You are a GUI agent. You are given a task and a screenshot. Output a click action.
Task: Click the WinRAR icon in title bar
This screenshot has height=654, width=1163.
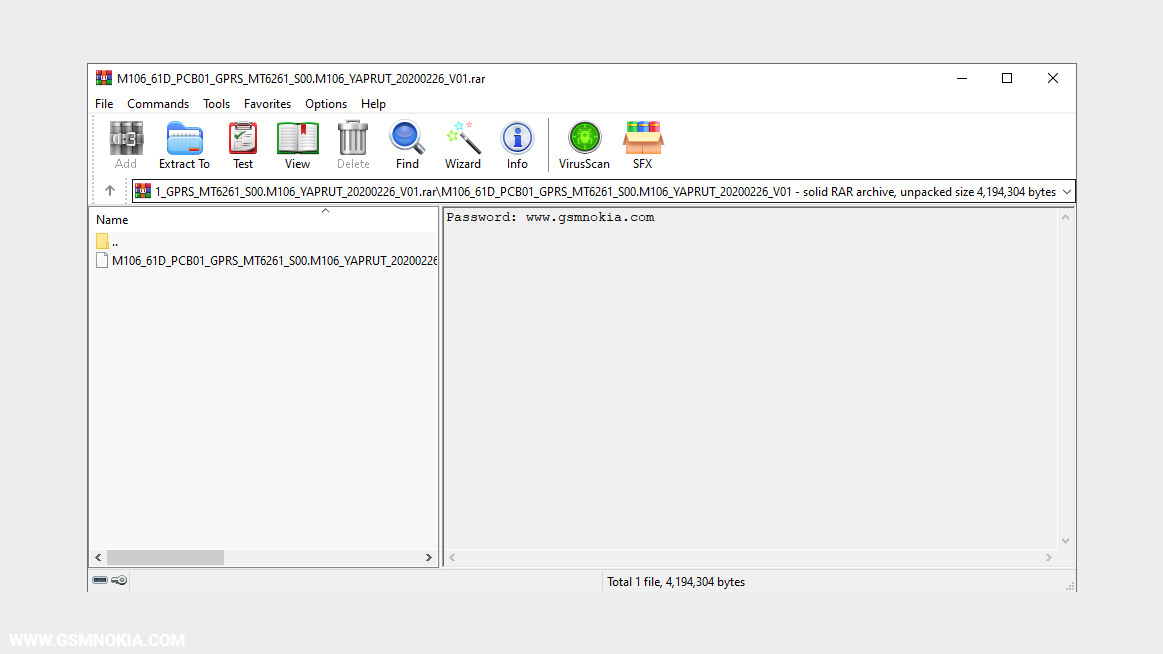coord(104,78)
